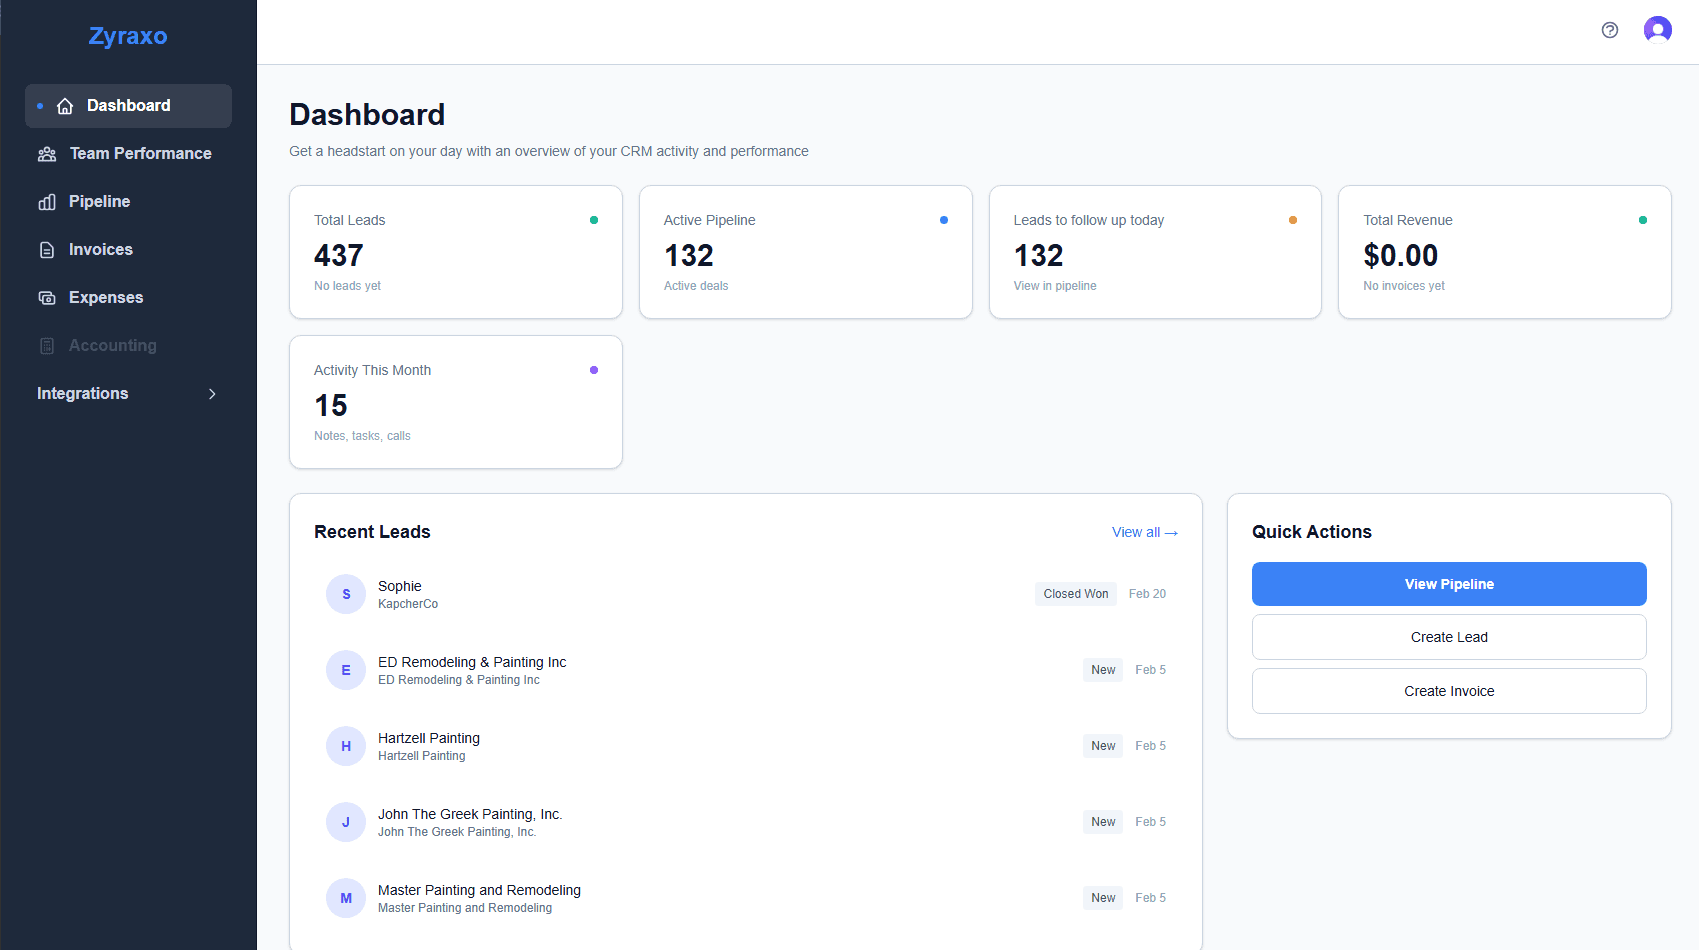The height and width of the screenshot is (950, 1699).
Task: Follow the View all leads link
Action: click(1144, 533)
